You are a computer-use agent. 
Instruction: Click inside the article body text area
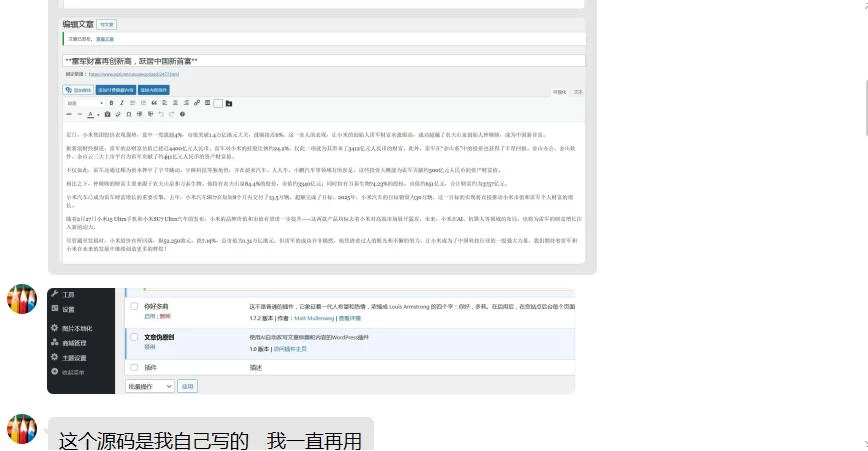tap(324, 191)
